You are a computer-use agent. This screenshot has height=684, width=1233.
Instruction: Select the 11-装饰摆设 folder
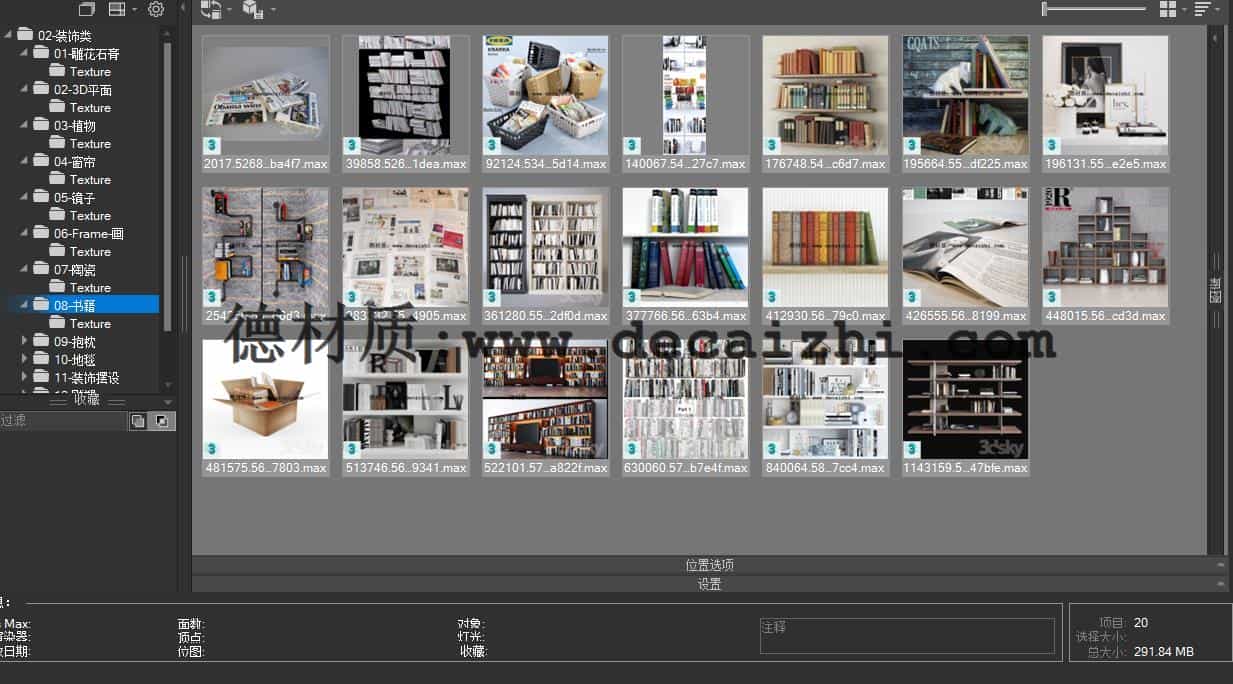coord(86,378)
